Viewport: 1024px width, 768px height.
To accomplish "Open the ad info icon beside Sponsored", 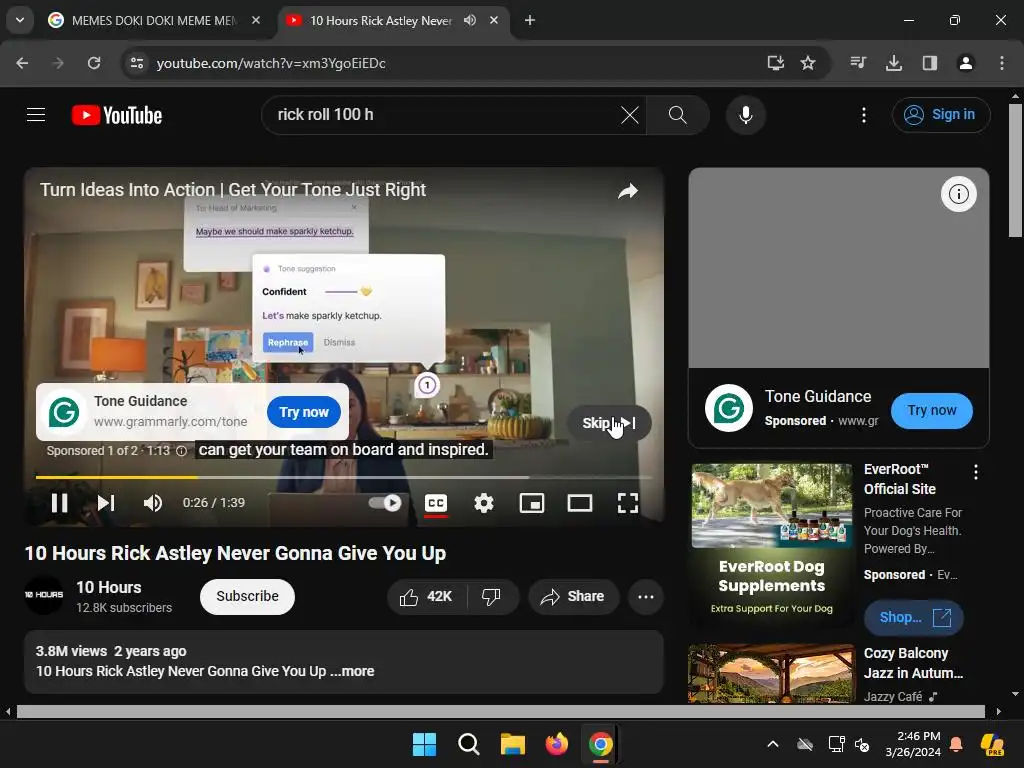I will (x=182, y=451).
